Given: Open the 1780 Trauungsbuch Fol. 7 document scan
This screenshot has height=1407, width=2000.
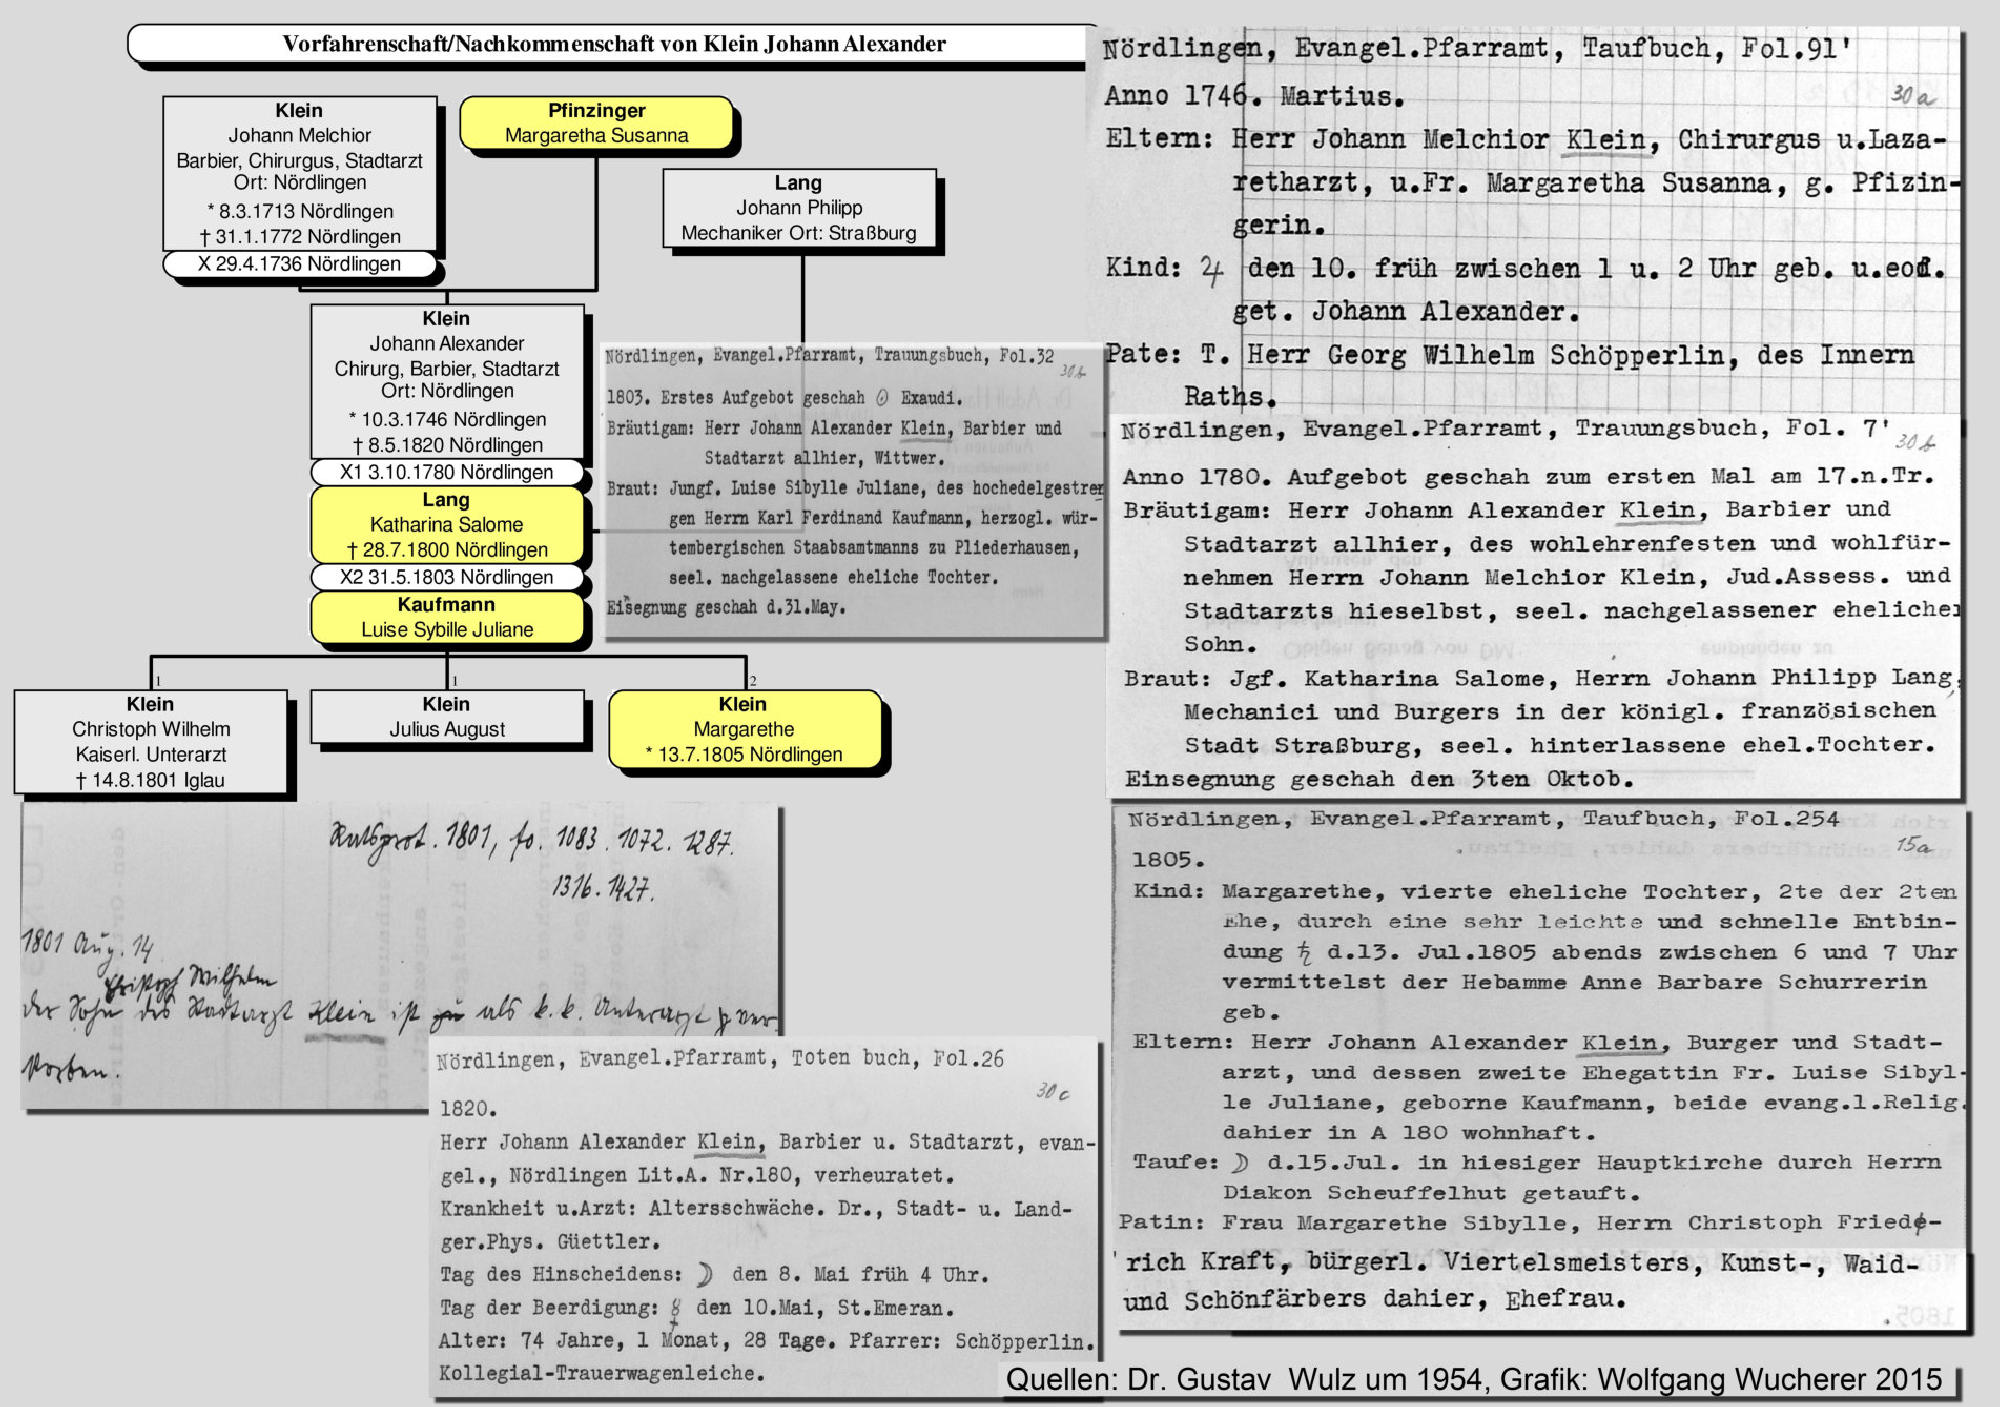Looking at the screenshot, I should point(1535,605).
